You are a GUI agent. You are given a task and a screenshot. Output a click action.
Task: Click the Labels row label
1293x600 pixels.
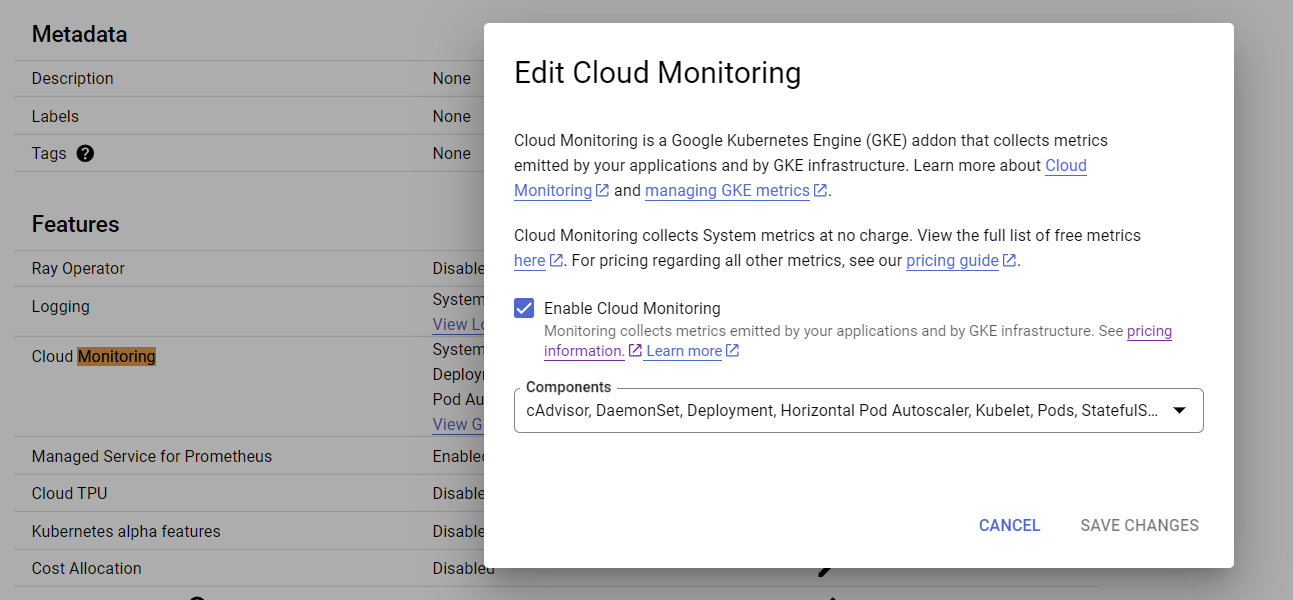(x=55, y=116)
